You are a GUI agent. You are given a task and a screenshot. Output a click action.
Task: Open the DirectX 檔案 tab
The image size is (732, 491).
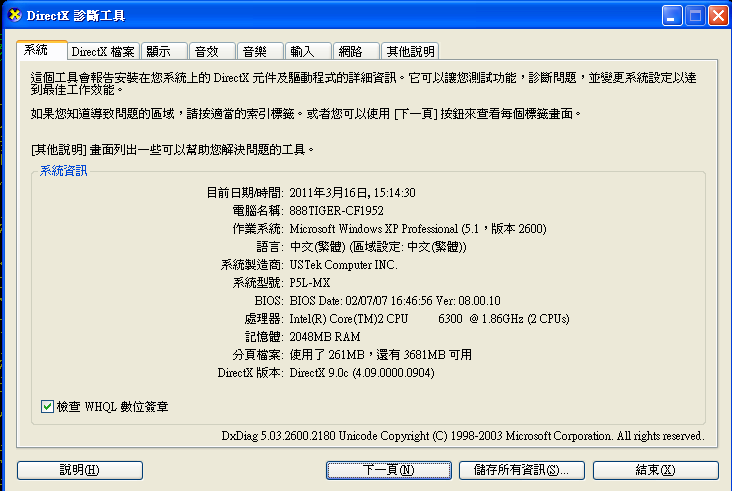[103, 51]
